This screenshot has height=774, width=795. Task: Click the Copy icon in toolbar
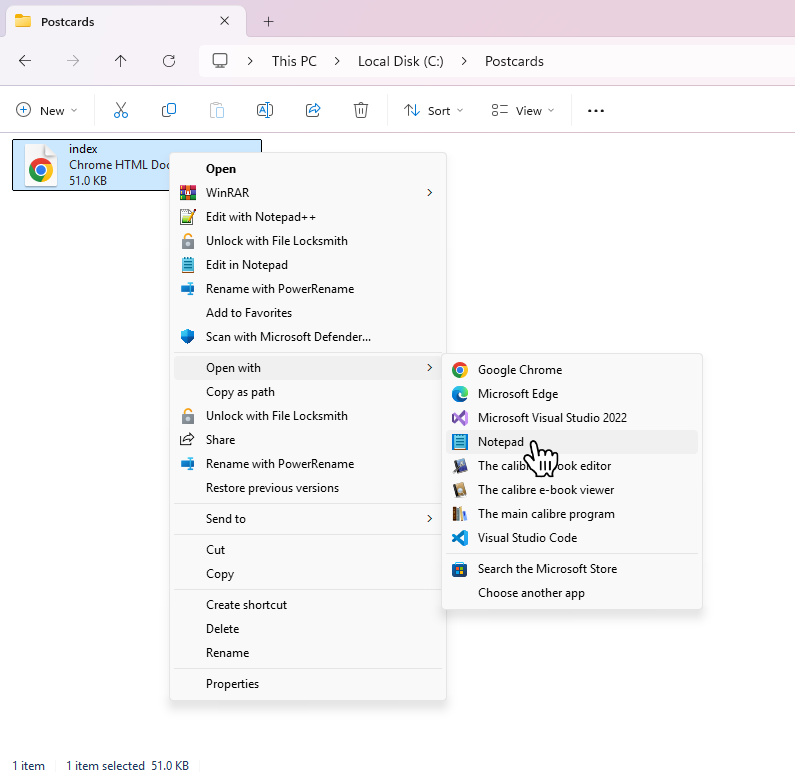(x=169, y=111)
